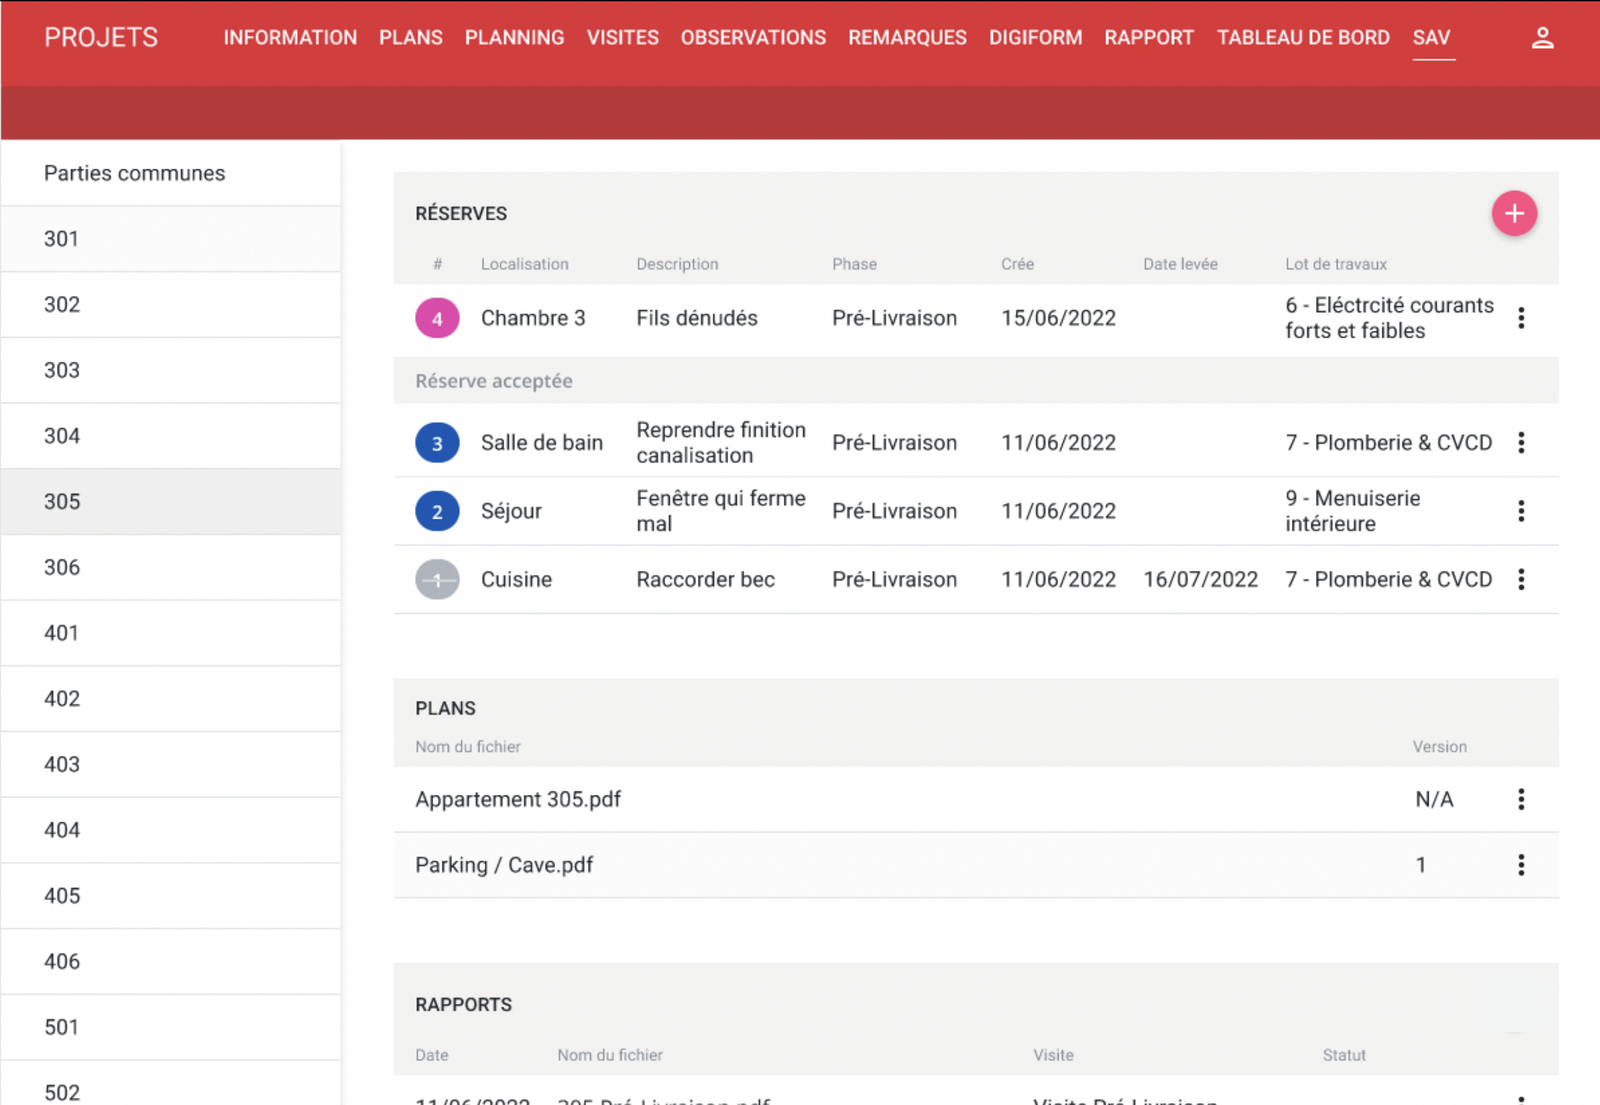
Task: Click the Réserve acceptée group label
Action: [x=494, y=381]
